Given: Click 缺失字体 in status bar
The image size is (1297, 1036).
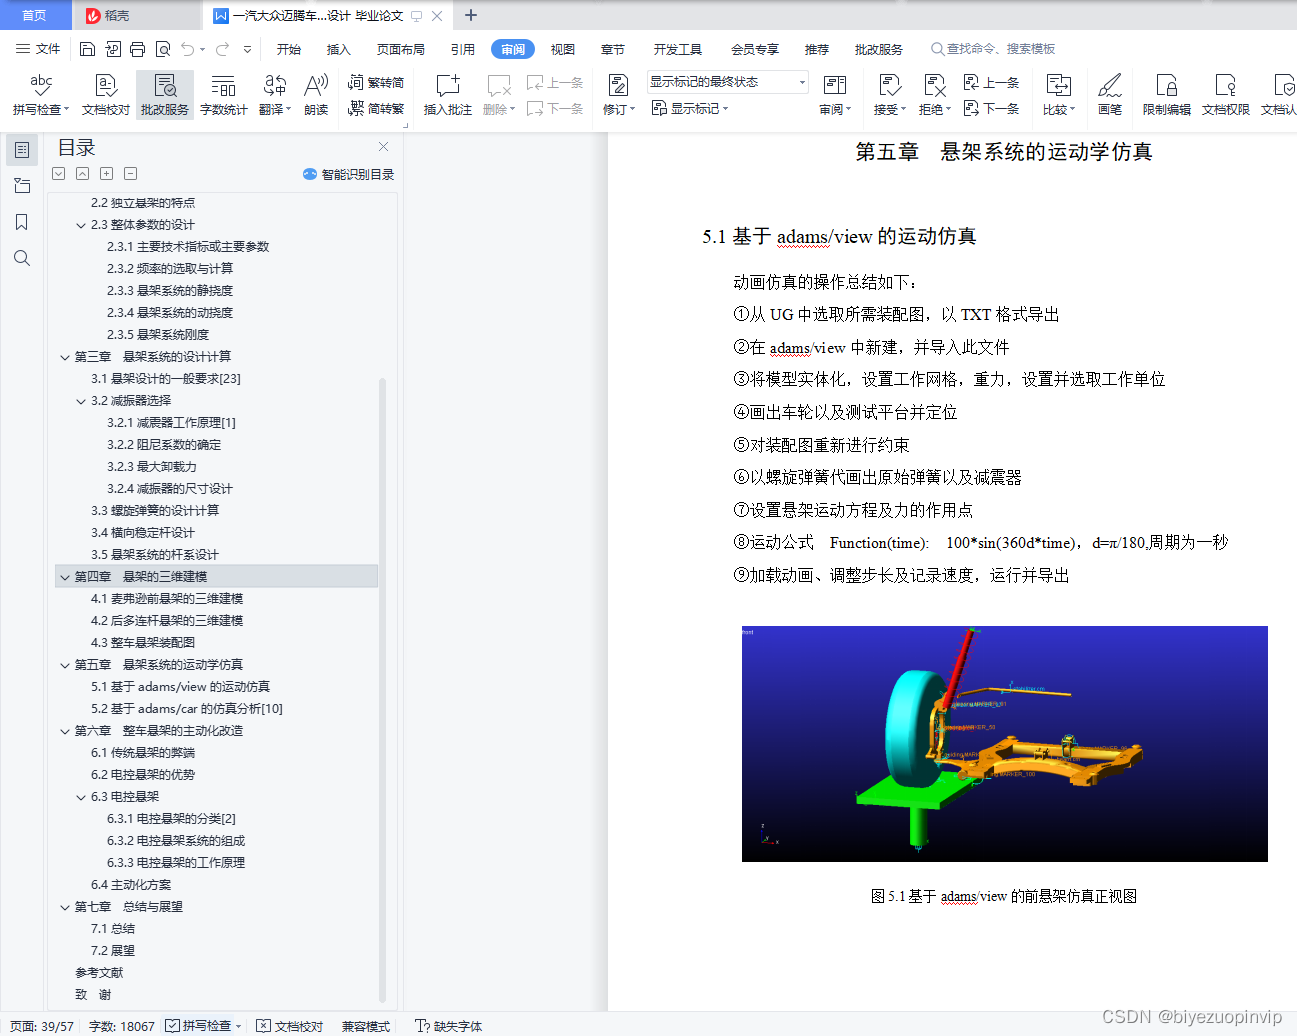Looking at the screenshot, I should tap(448, 1026).
